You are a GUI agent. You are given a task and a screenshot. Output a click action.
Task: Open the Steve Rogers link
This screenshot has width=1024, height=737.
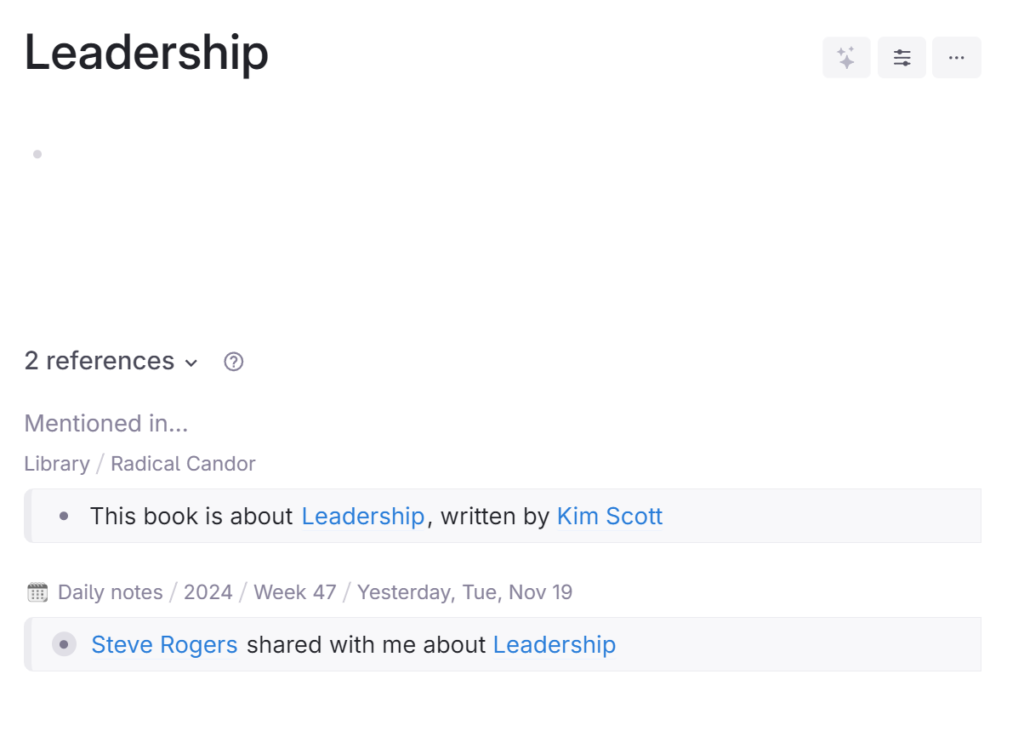pos(164,645)
